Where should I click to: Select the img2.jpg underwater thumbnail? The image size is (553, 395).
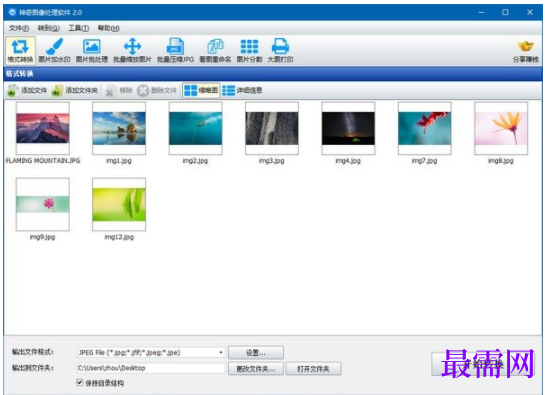(195, 128)
